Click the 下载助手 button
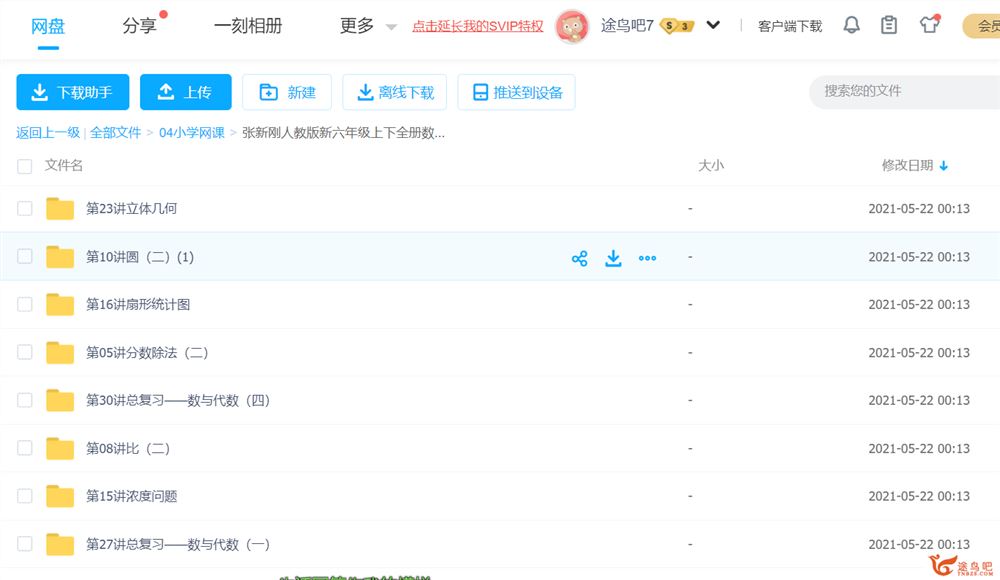1000x580 pixels. (73, 92)
